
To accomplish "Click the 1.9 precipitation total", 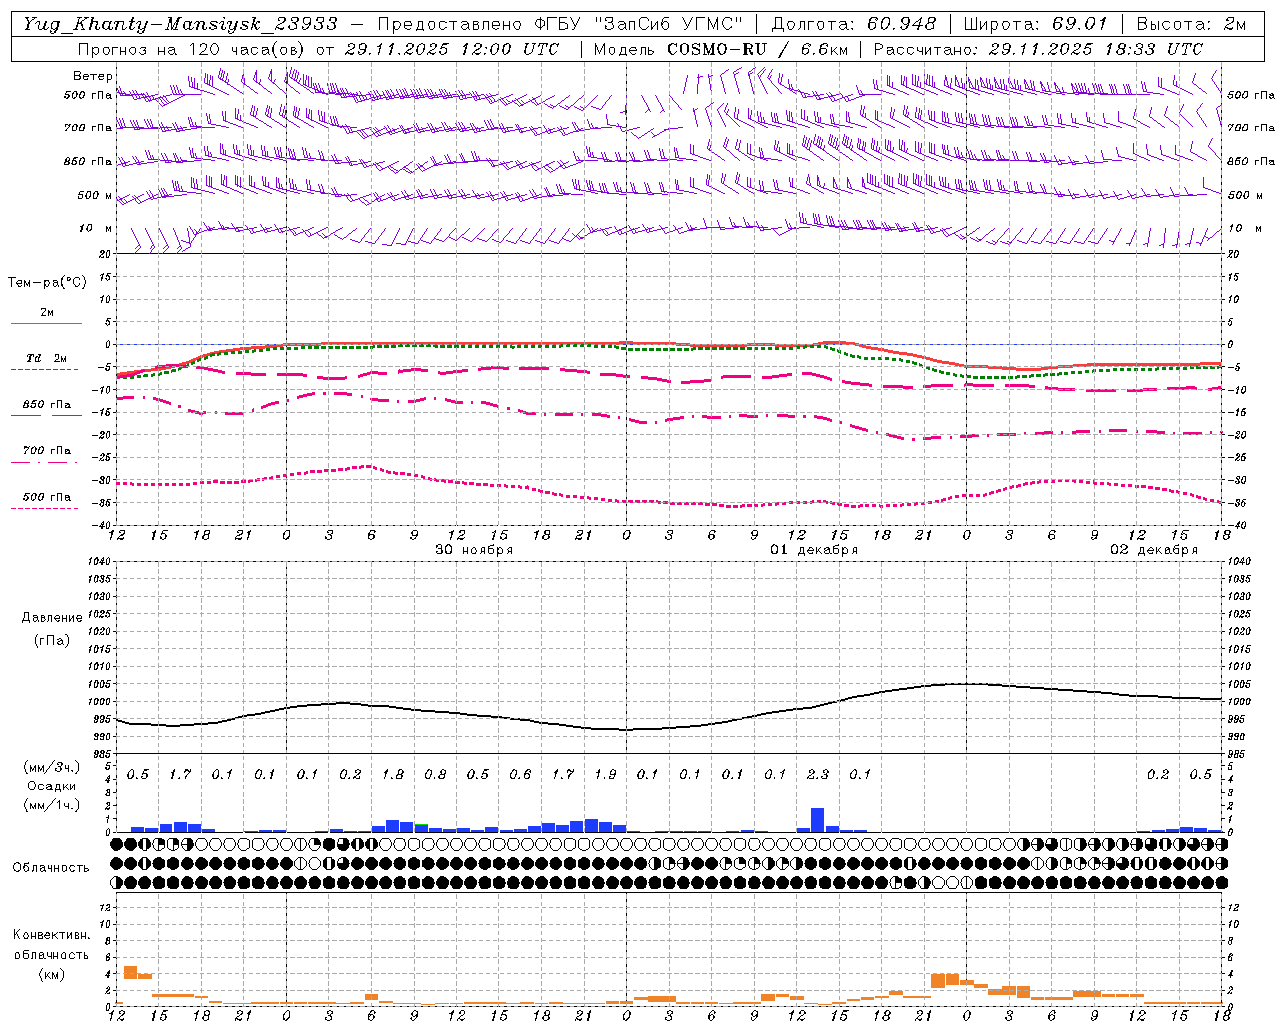I will (605, 774).
